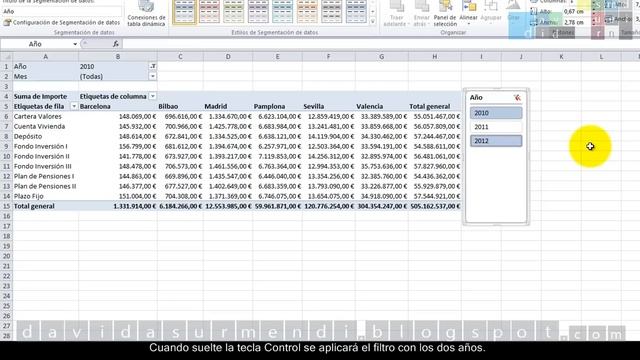
Task: Apply the purple slicer style
Action: point(258,12)
